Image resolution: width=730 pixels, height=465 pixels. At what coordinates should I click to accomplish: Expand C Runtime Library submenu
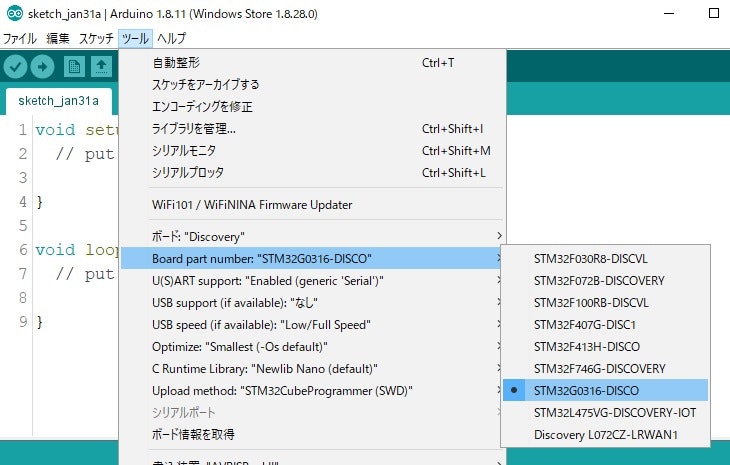pyautogui.click(x=313, y=369)
